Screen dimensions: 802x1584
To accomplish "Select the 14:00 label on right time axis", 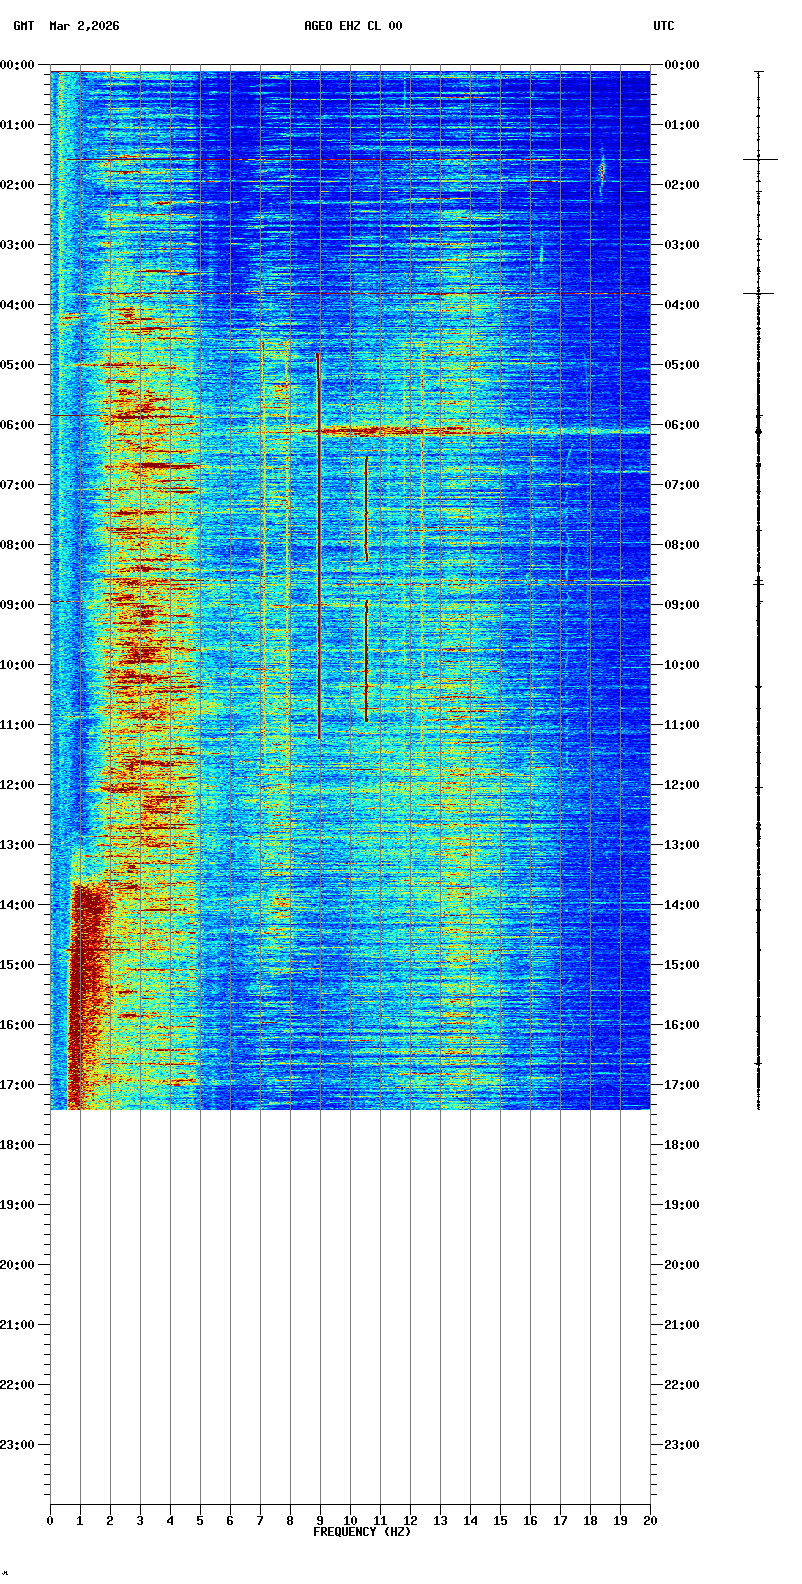I will click(x=681, y=905).
